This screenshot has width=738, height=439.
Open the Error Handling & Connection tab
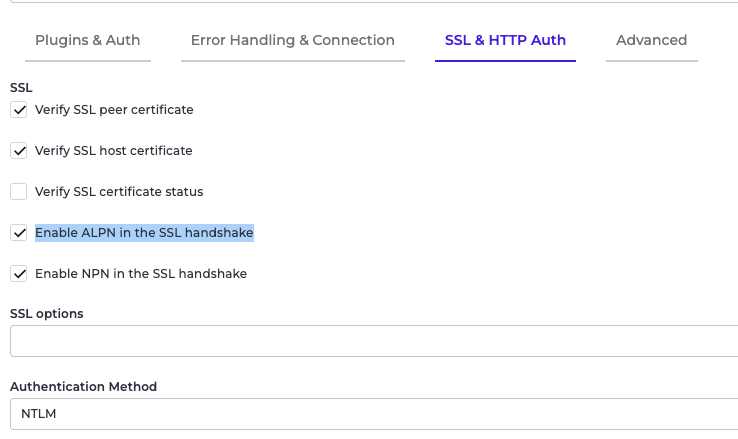[x=293, y=40]
